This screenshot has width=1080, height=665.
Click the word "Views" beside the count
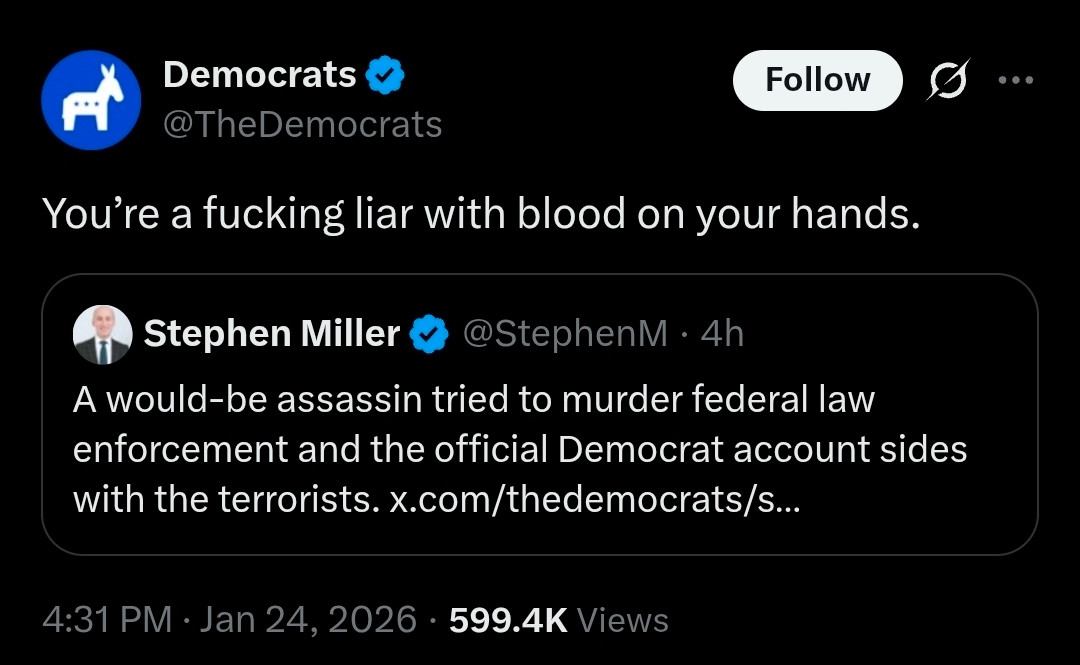[623, 621]
